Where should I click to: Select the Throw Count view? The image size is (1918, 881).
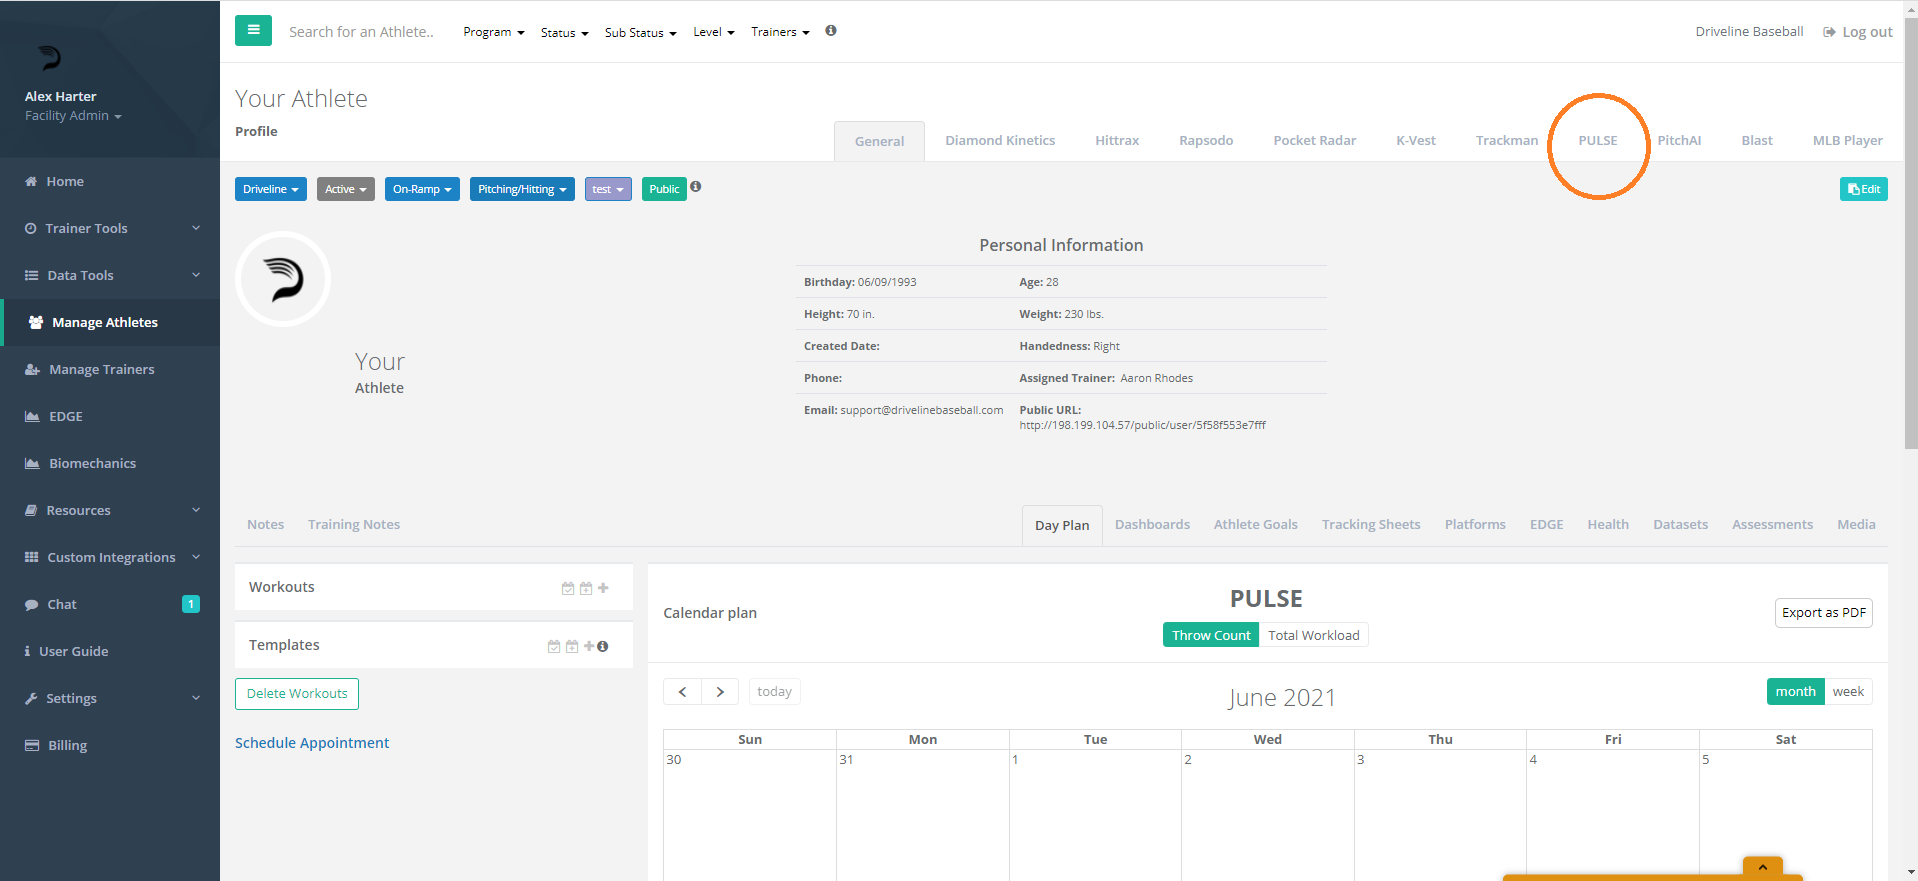coord(1211,635)
